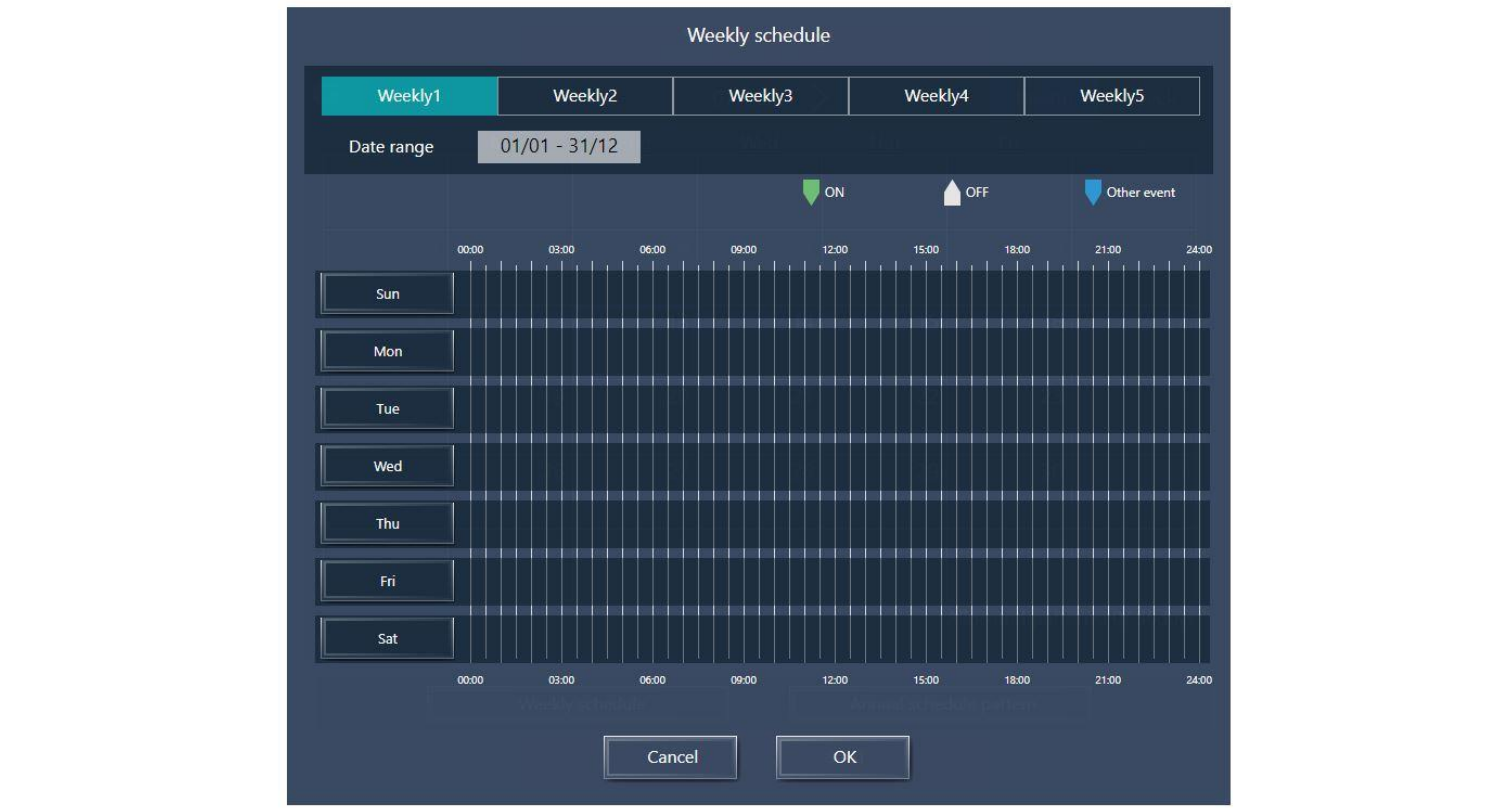This screenshot has width=1493, height=809.
Task: Click Wednesday's timeline at 06:00
Action: [653, 466]
